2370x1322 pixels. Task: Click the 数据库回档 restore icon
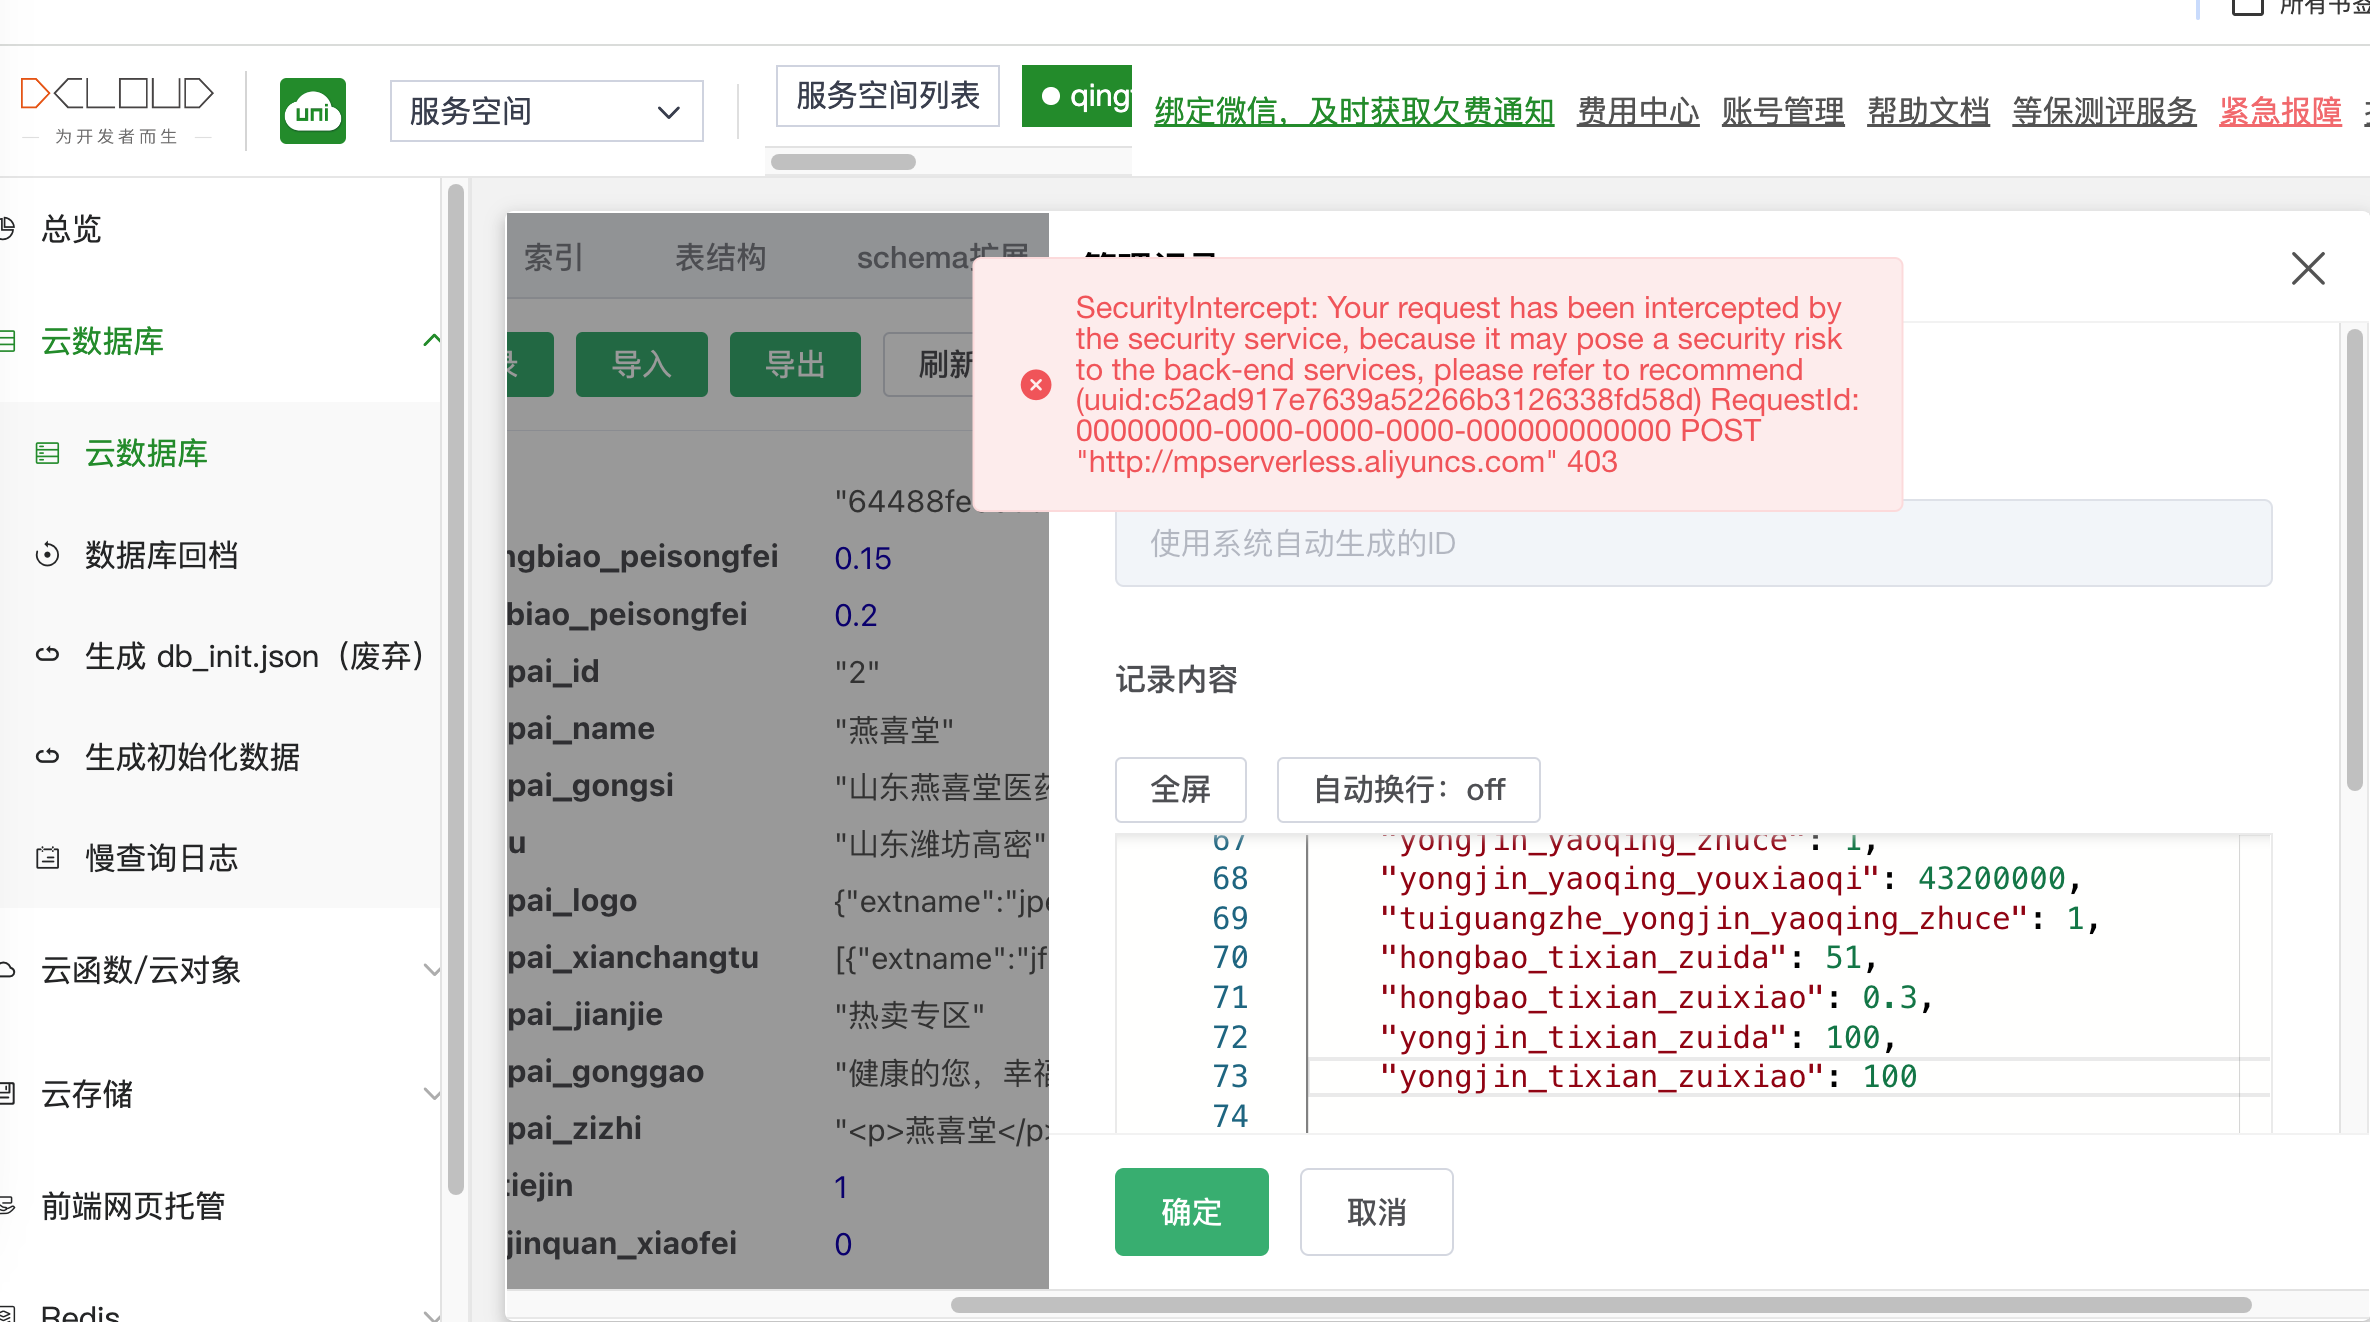coord(47,554)
